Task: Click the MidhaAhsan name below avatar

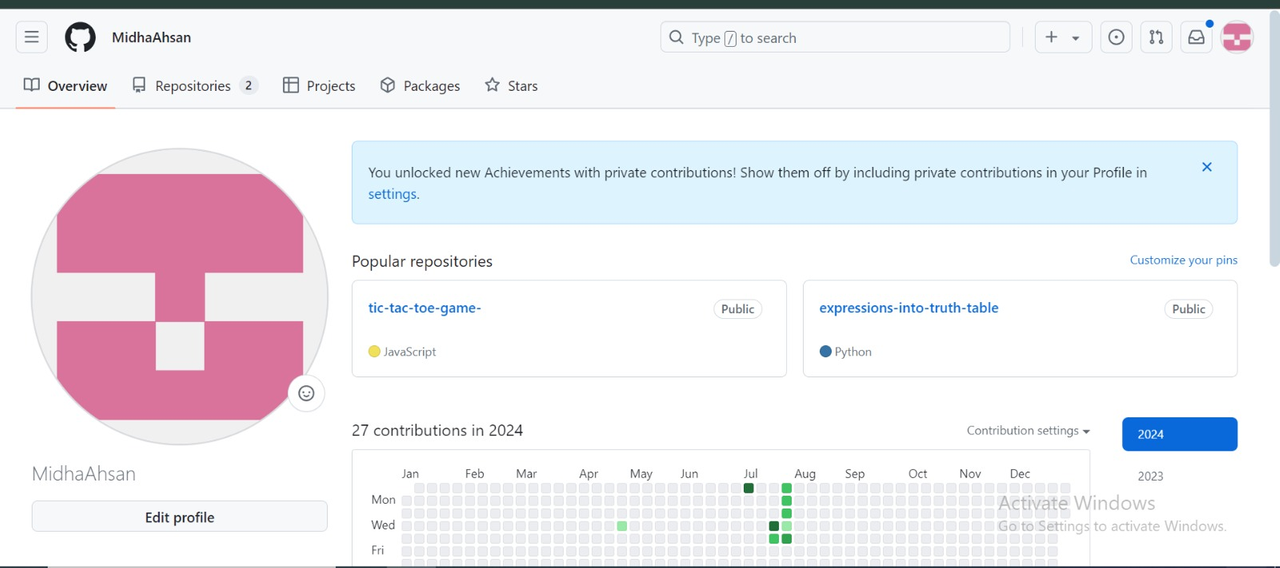Action: pos(84,474)
